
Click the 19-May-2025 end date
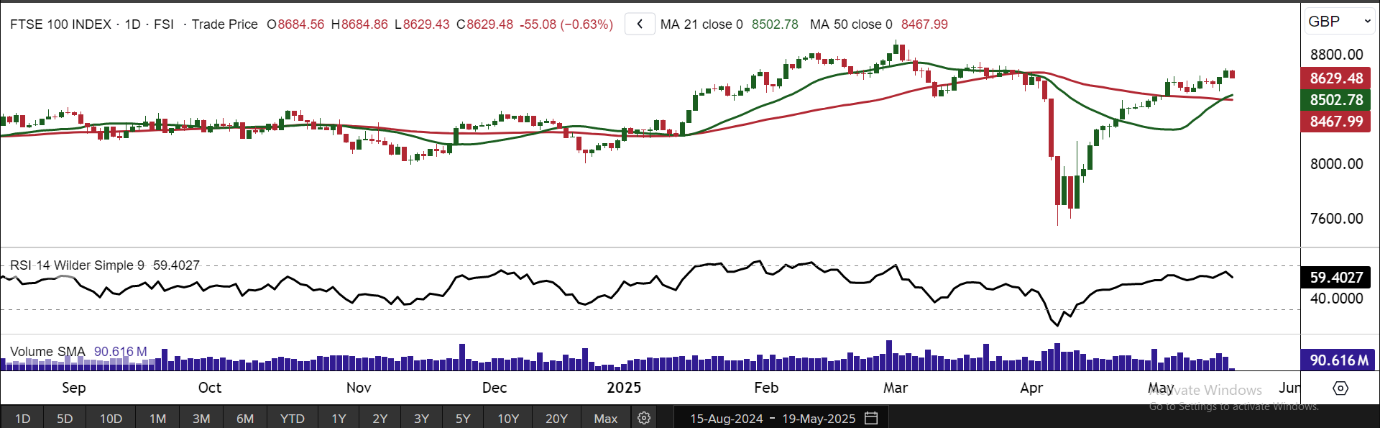[x=821, y=417]
